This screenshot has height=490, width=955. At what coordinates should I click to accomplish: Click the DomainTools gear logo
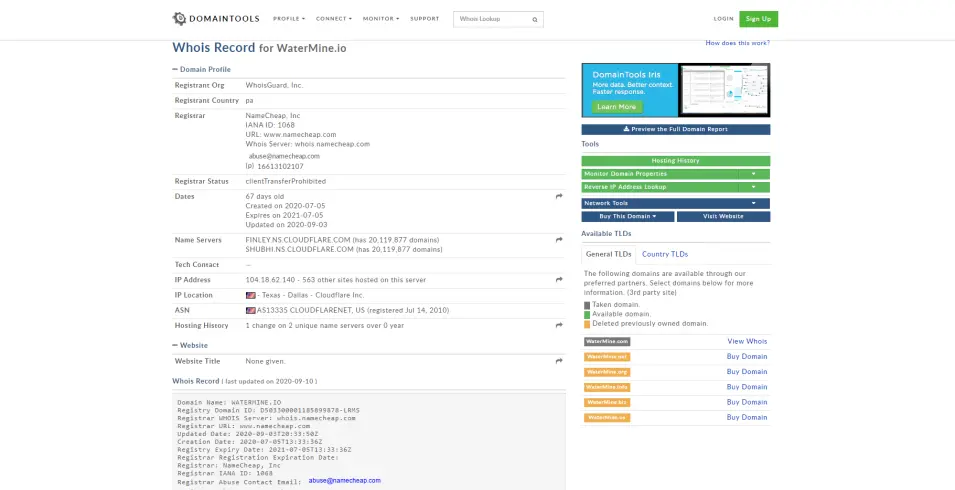pyautogui.click(x=179, y=19)
